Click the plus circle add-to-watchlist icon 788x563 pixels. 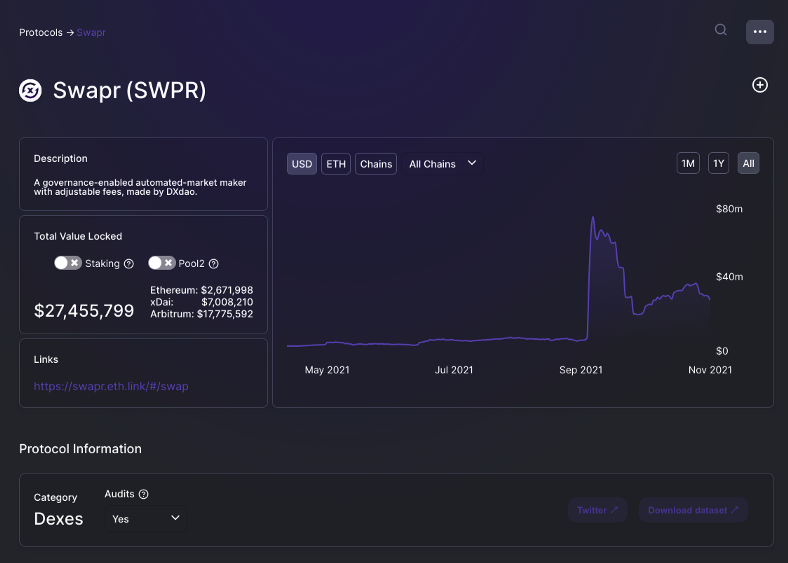coord(760,85)
